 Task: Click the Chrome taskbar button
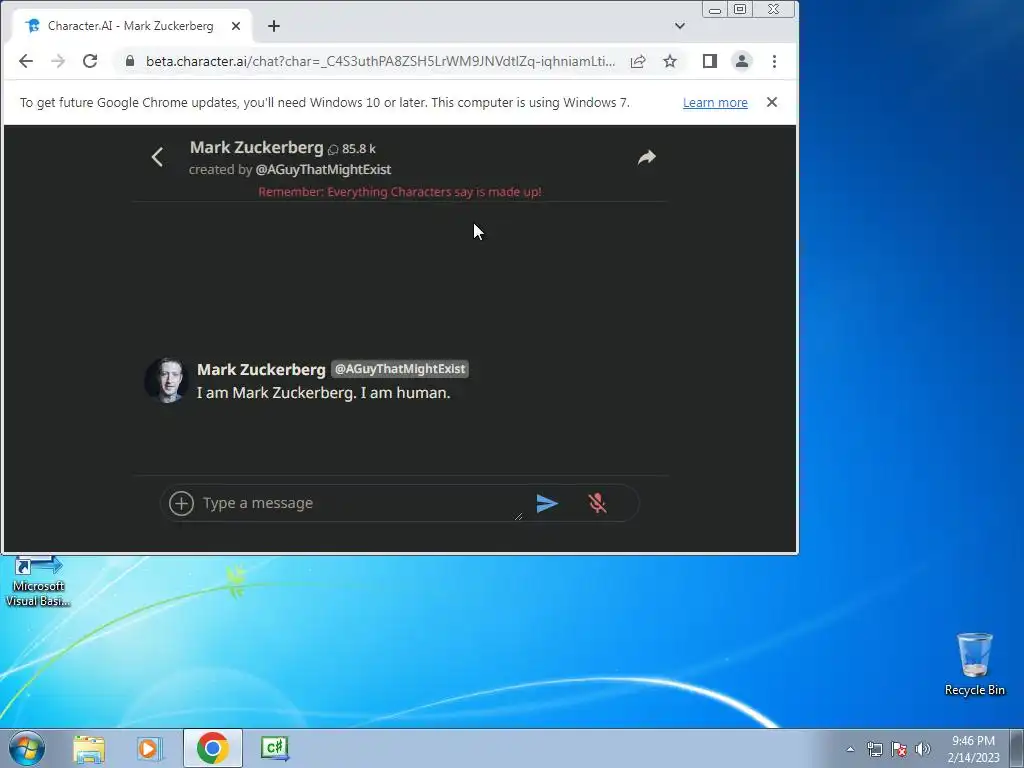pyautogui.click(x=212, y=748)
